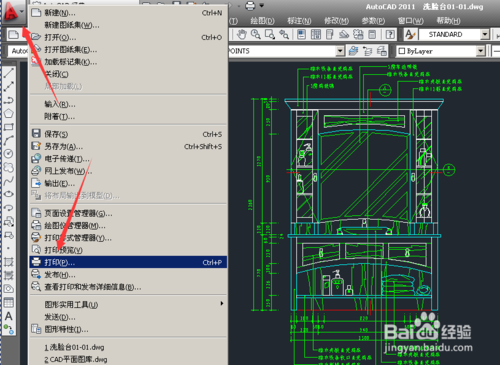Select the Pan realtime hand tool

coord(242,34)
